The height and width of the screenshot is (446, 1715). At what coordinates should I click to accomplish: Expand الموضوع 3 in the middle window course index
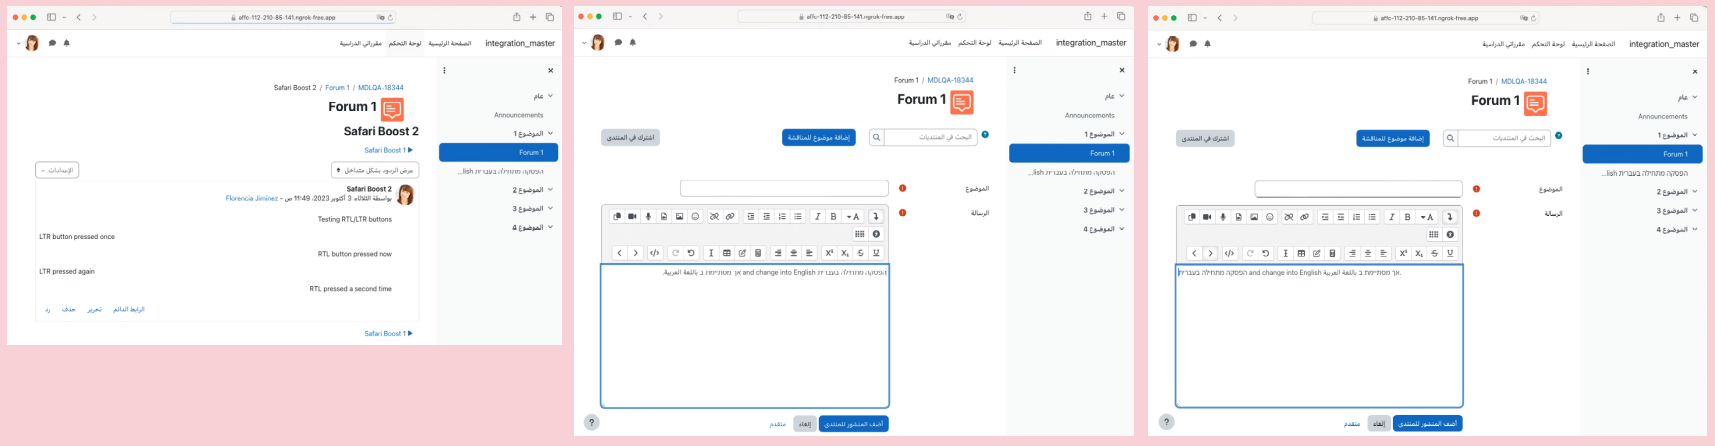click(1121, 210)
